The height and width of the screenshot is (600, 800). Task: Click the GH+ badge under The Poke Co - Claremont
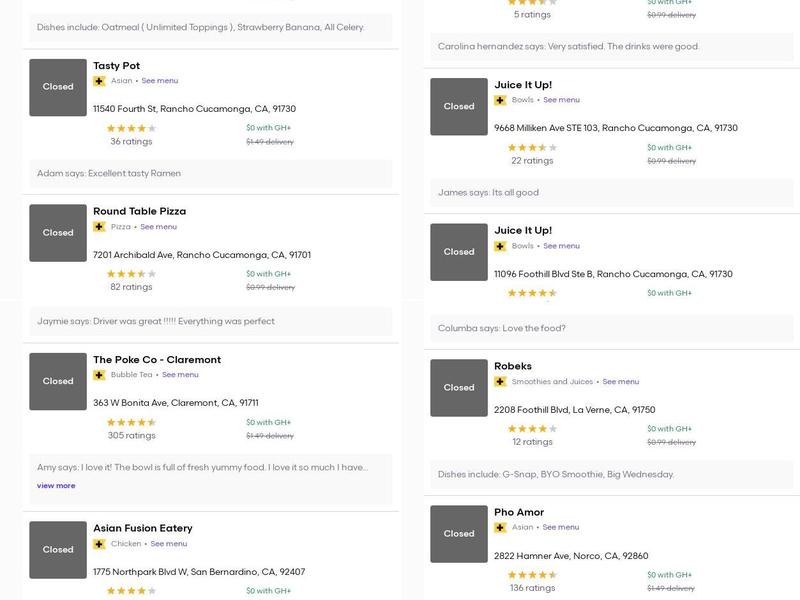click(99, 375)
